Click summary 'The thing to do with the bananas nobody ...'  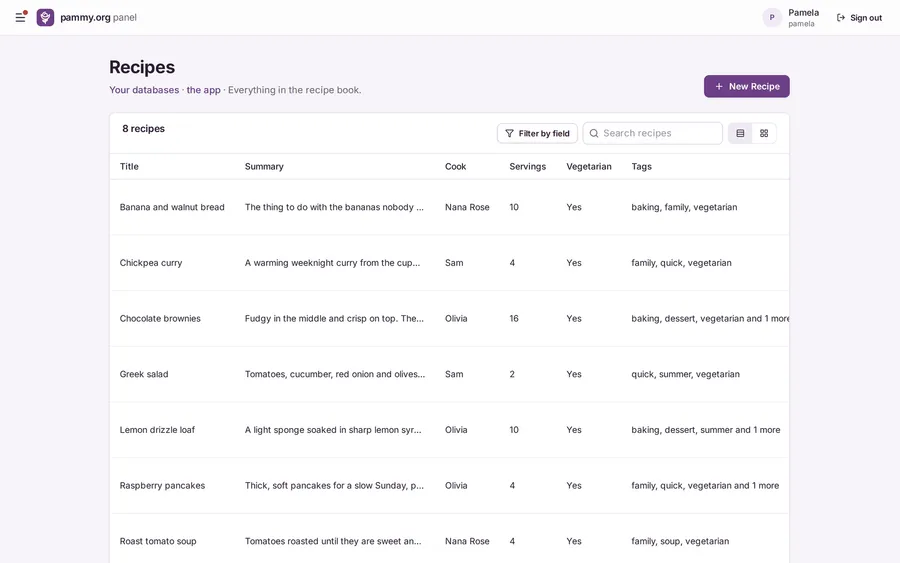[334, 207]
